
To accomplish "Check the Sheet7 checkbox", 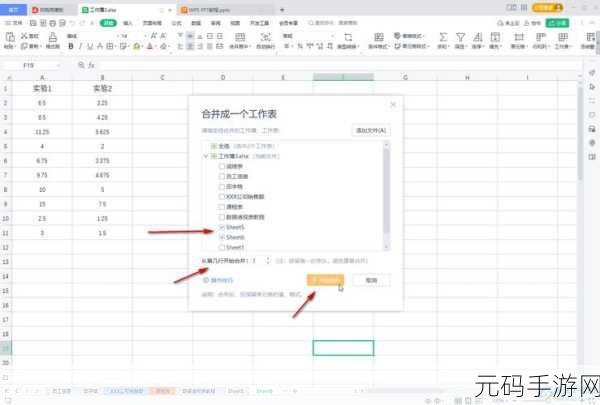I will pyautogui.click(x=222, y=247).
